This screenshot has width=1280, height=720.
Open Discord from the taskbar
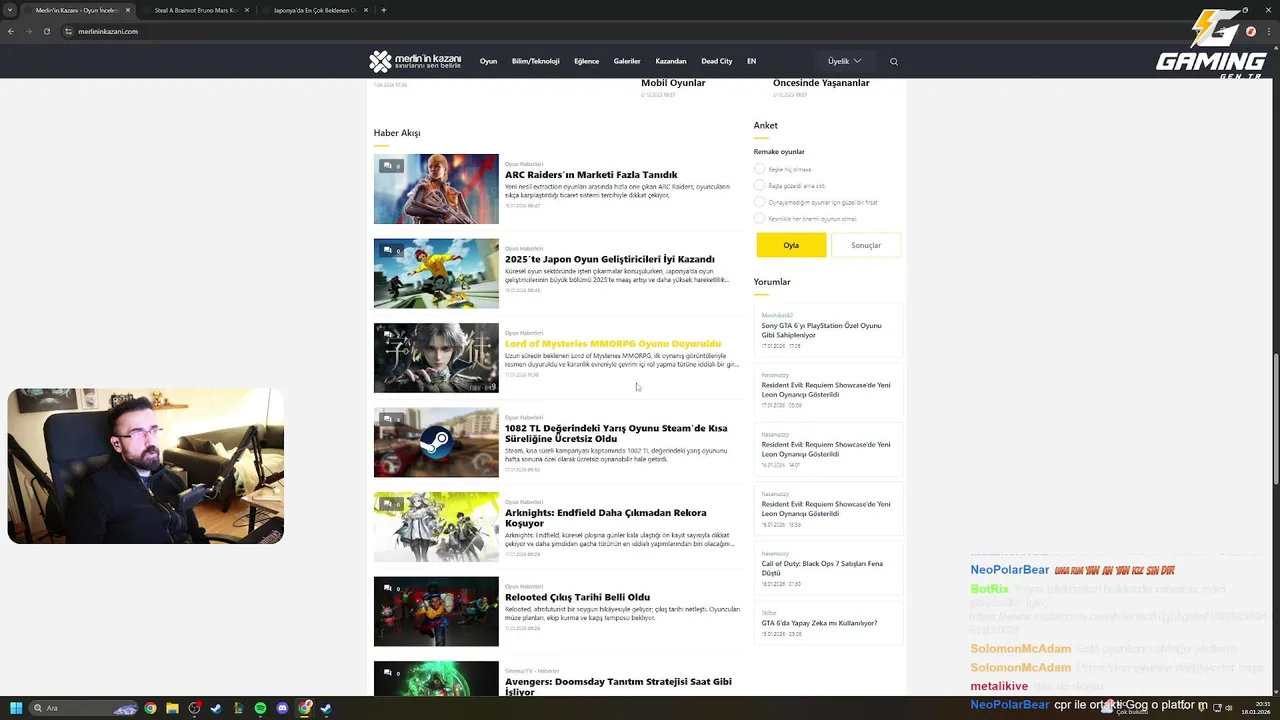pyautogui.click(x=282, y=708)
